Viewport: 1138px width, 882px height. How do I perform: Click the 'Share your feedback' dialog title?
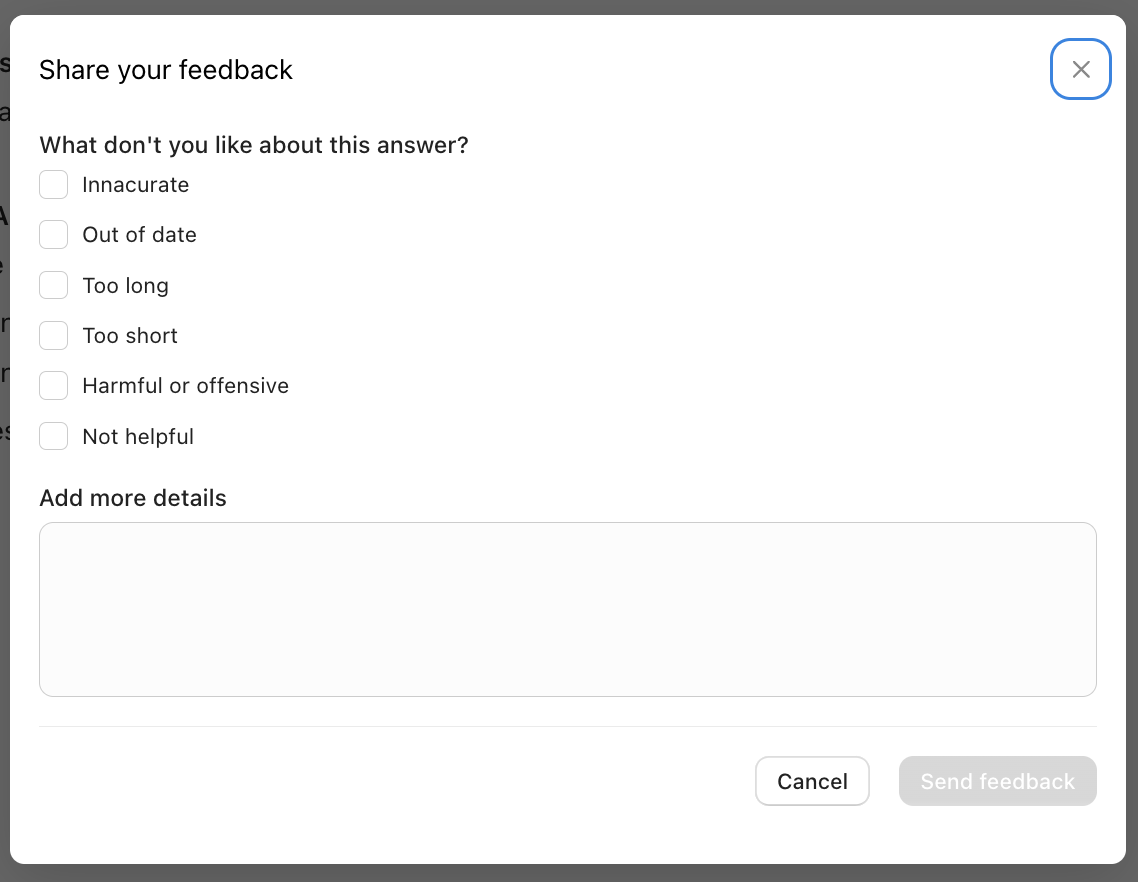coord(166,70)
